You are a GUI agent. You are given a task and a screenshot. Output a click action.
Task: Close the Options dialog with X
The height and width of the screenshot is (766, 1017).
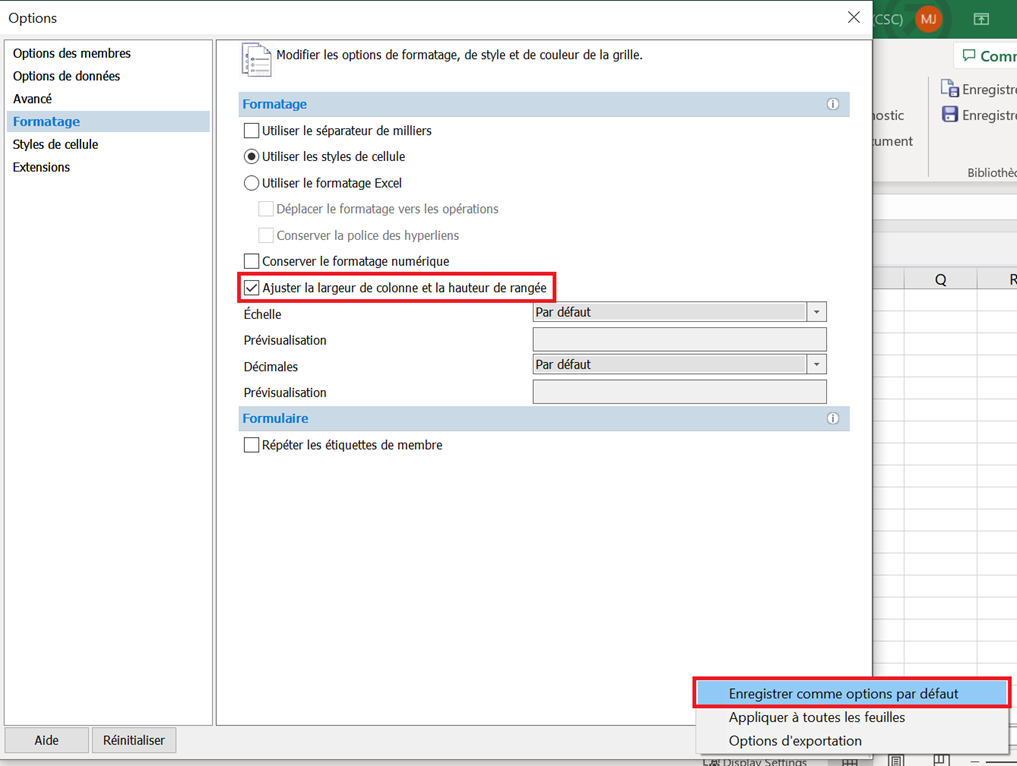[853, 17]
